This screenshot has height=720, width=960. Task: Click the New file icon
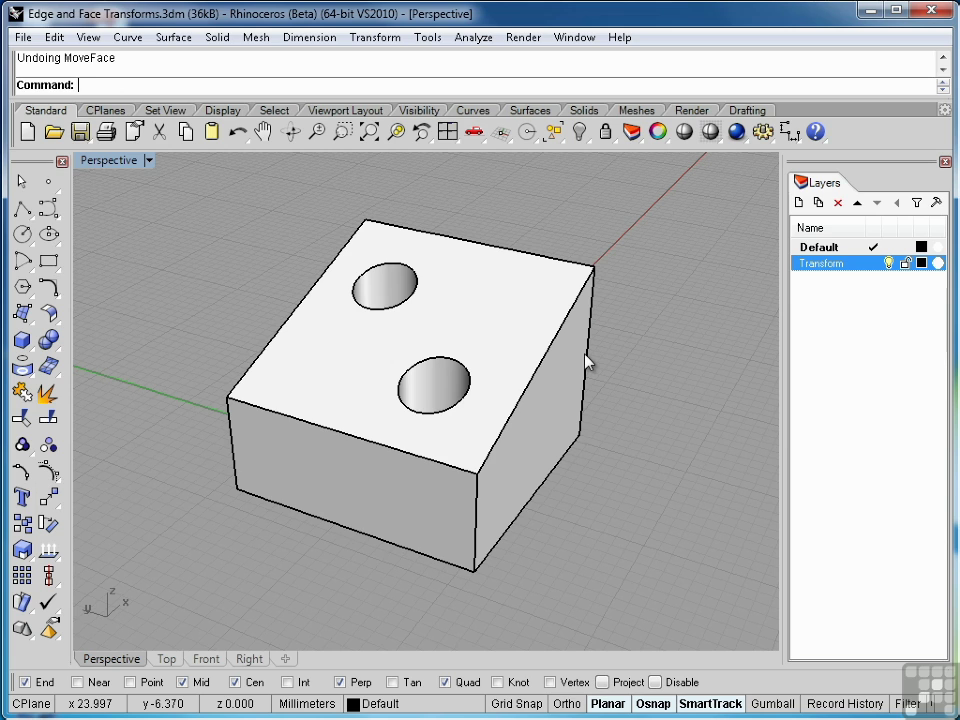[28, 132]
